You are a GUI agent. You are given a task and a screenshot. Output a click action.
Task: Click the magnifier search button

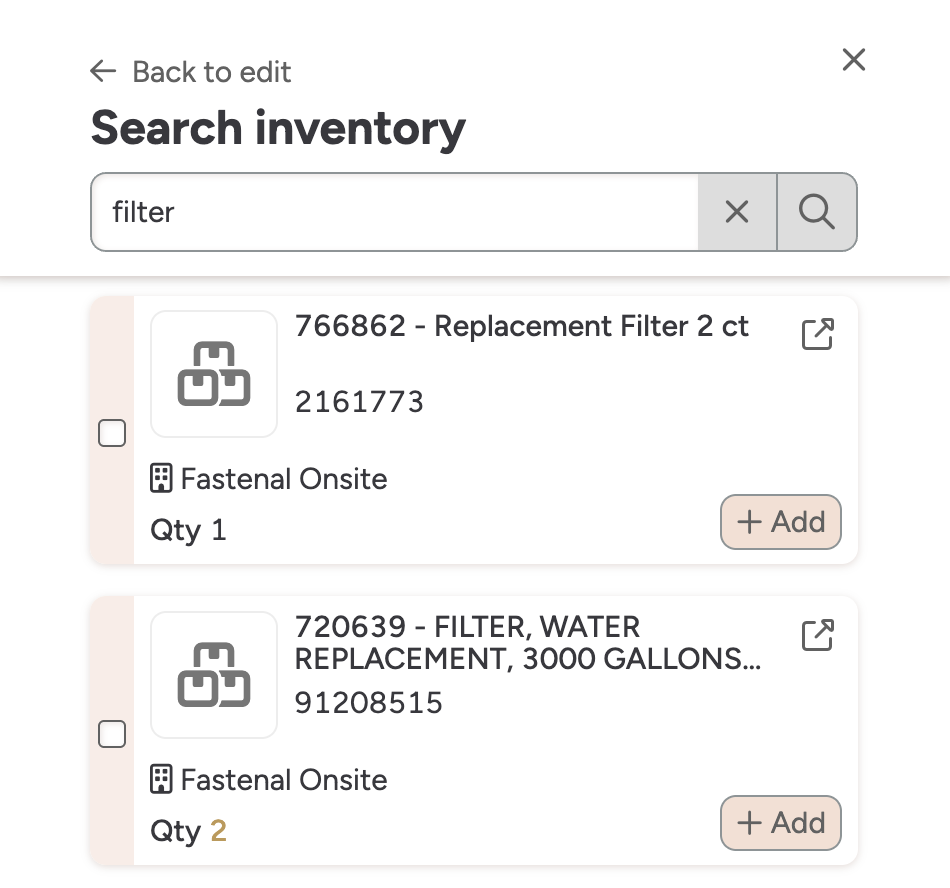817,212
